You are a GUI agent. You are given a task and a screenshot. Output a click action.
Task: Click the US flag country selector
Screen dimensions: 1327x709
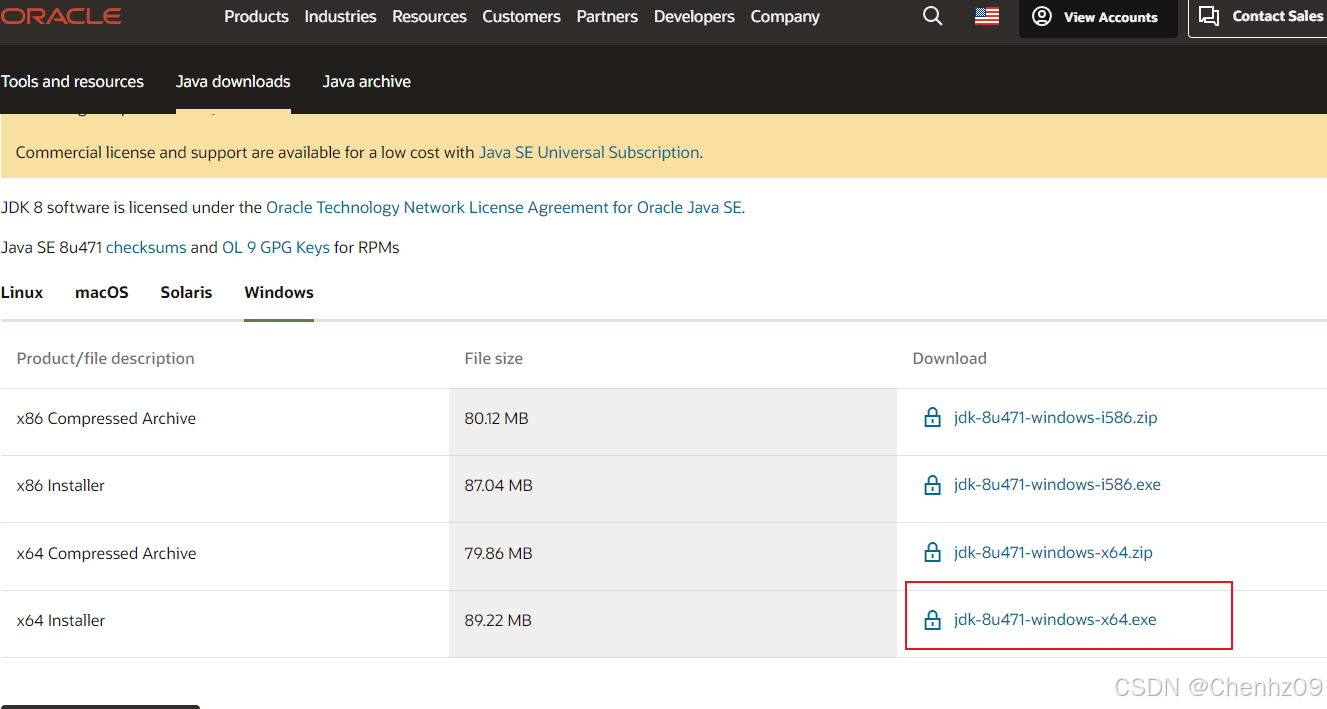[987, 16]
